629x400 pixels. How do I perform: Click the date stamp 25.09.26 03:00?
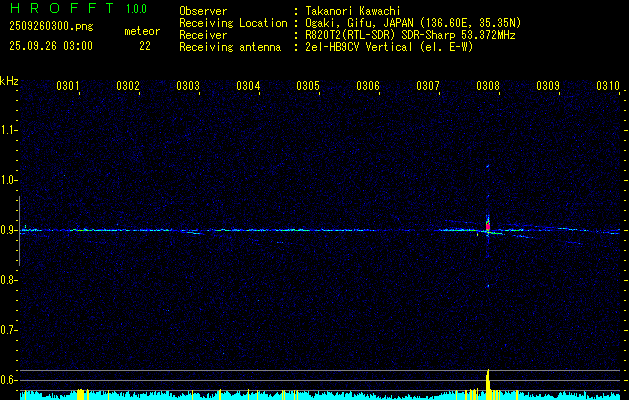coord(51,46)
